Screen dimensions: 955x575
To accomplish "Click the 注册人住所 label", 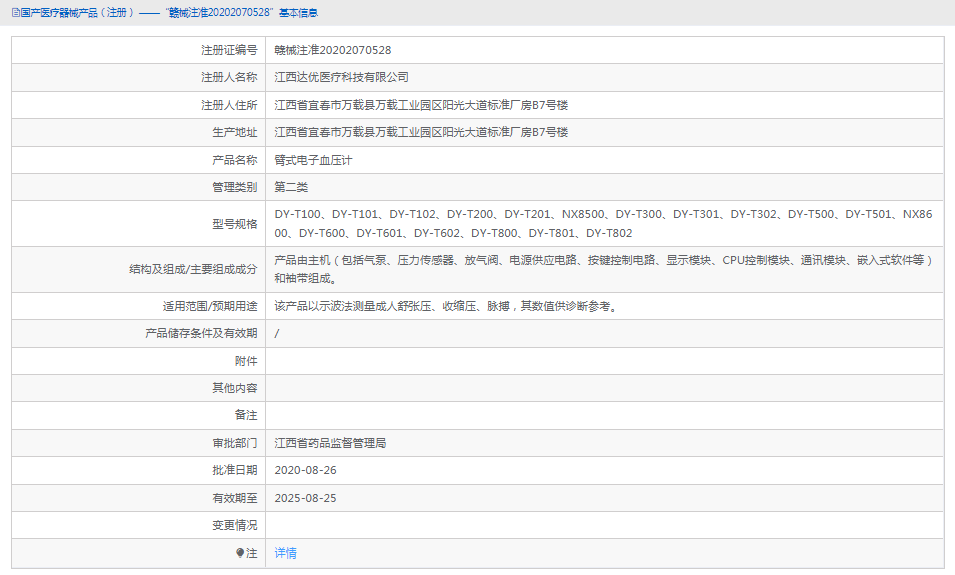I will [229, 105].
